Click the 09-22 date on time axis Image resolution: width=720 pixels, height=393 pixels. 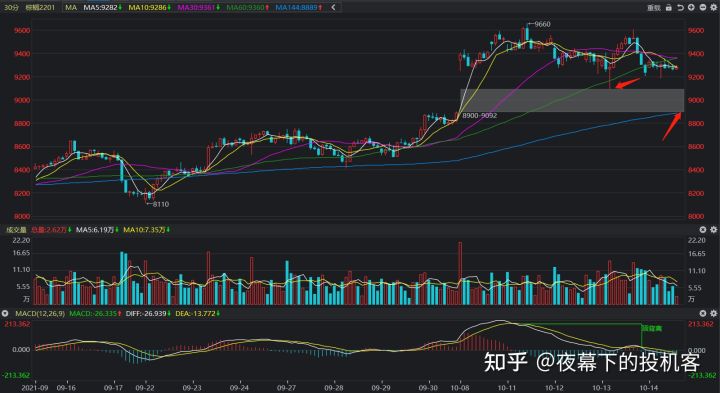coord(144,388)
